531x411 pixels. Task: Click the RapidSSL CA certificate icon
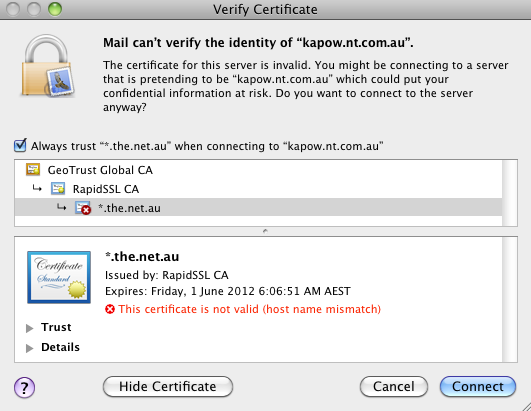coord(58,189)
